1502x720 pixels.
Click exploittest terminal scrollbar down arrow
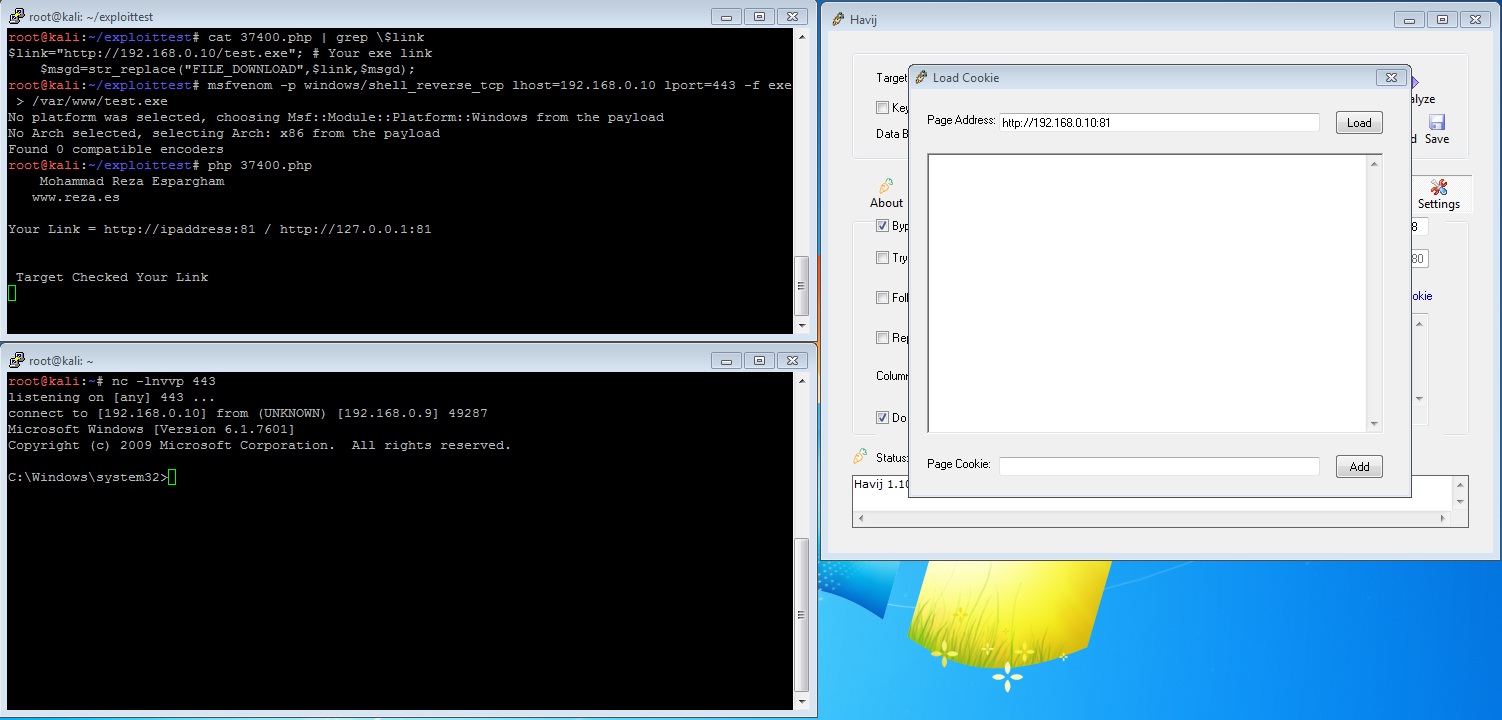(x=802, y=325)
